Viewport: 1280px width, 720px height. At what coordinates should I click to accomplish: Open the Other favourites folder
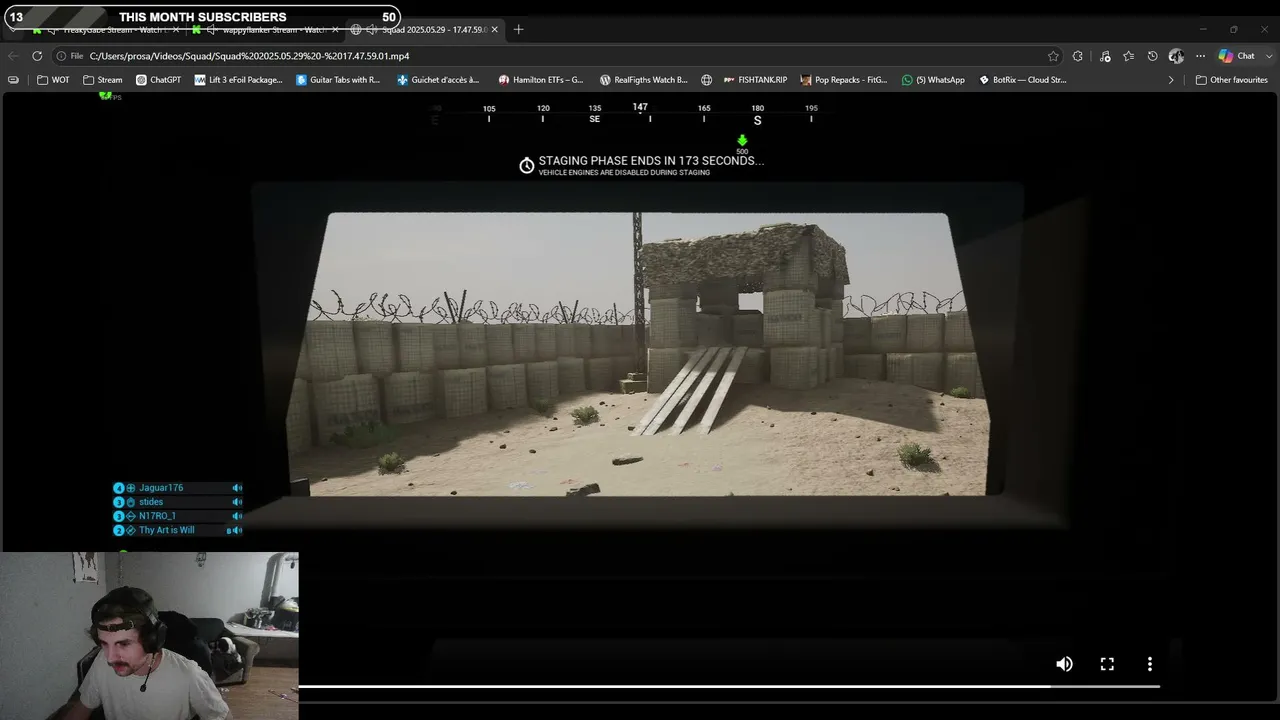(1232, 80)
